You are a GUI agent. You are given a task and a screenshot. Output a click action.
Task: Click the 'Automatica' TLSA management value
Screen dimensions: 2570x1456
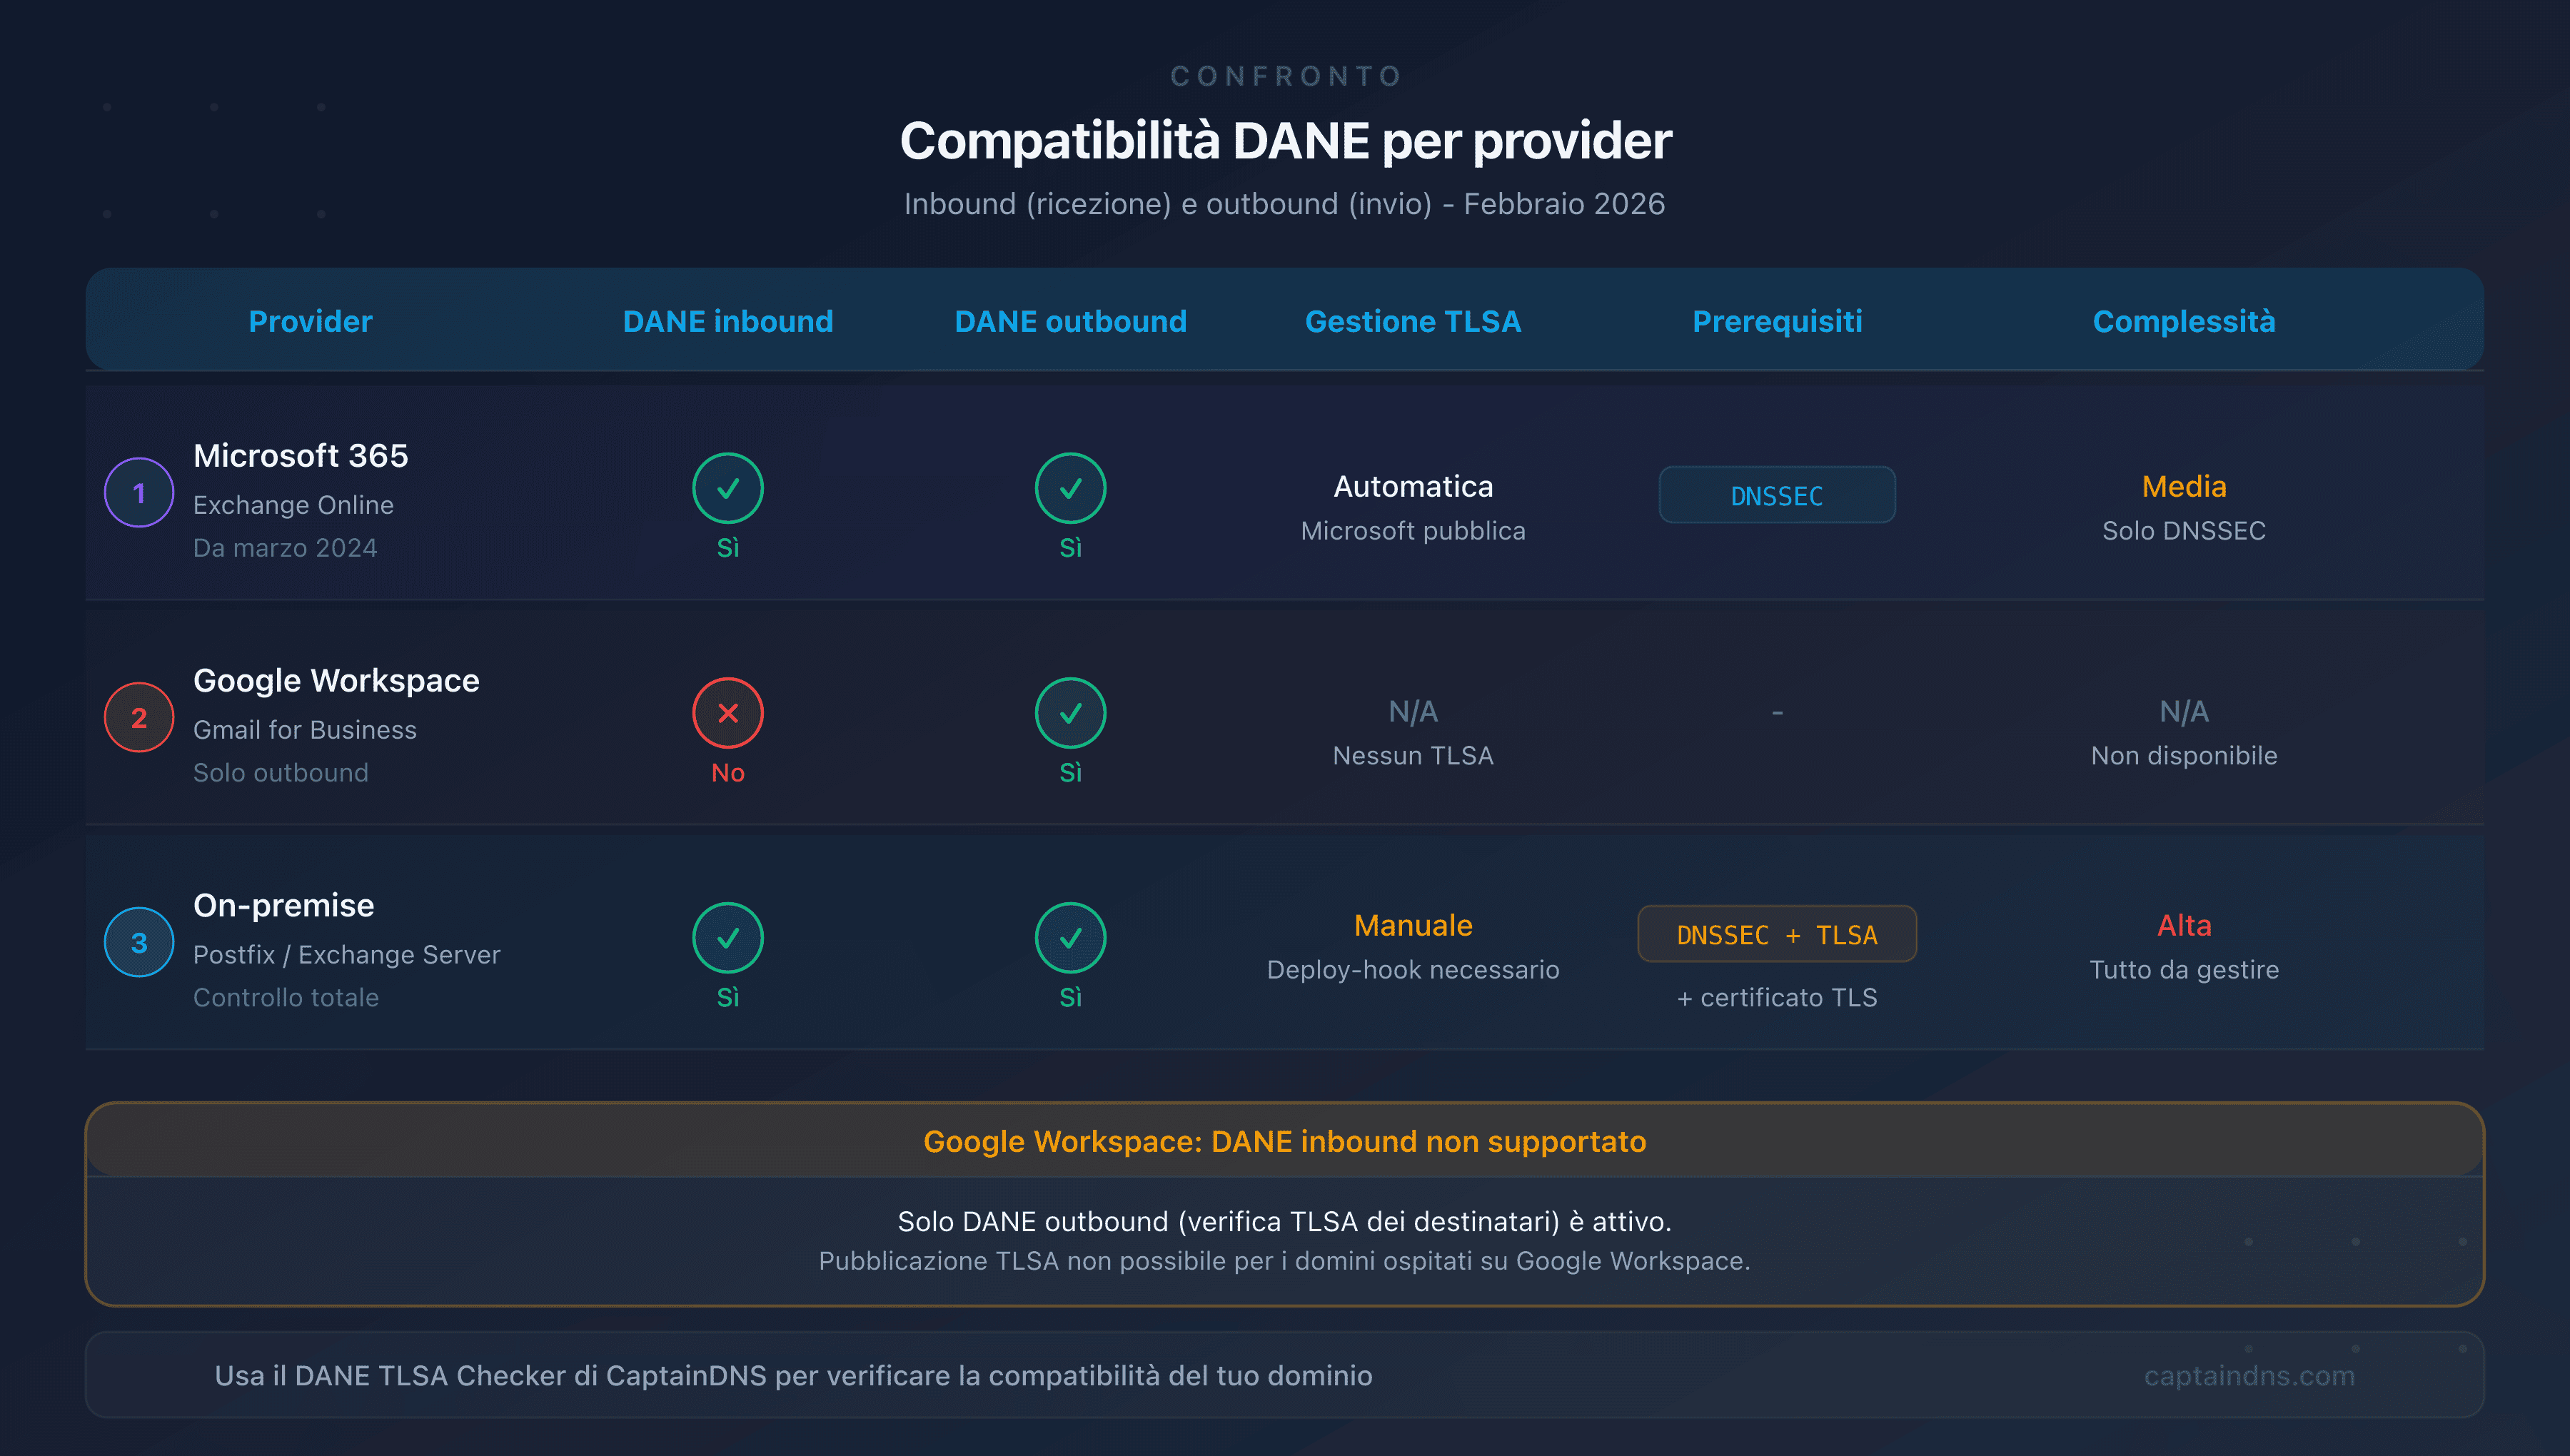1413,487
